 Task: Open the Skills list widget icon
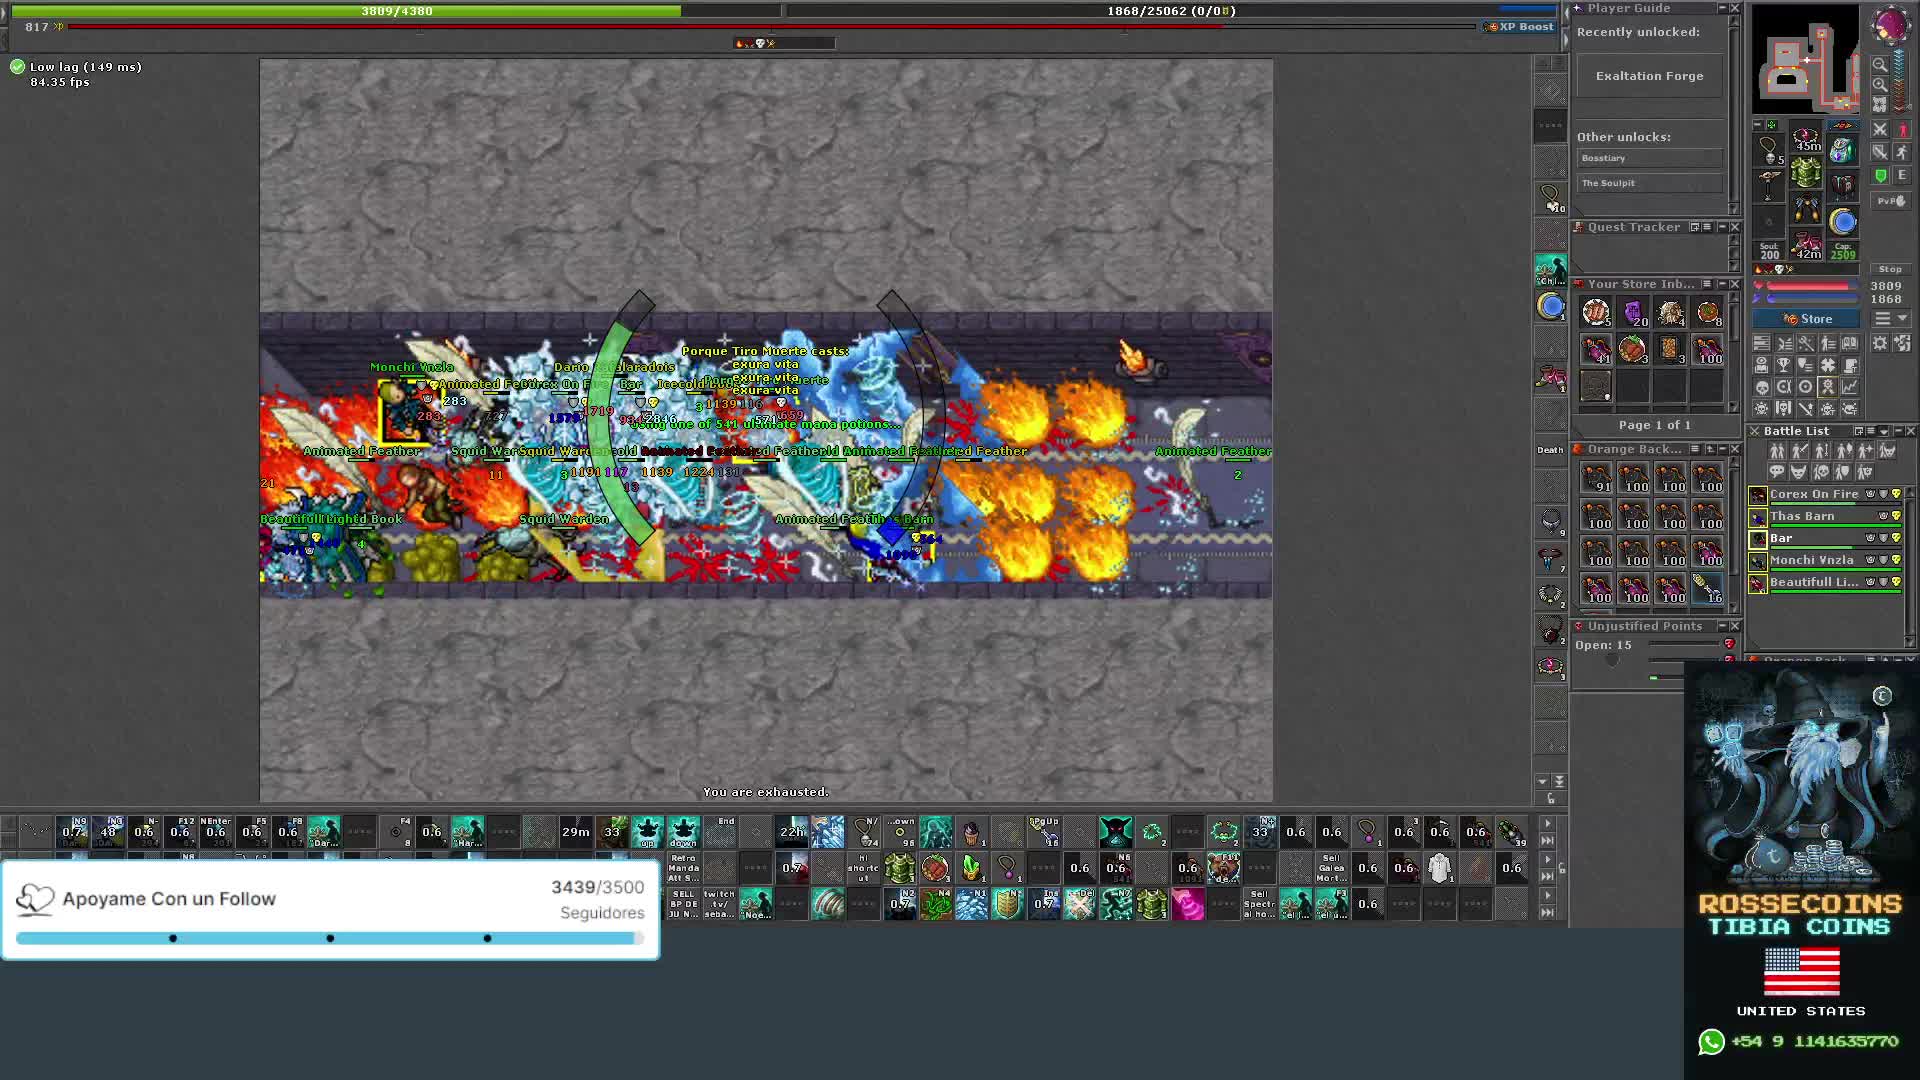click(1762, 343)
